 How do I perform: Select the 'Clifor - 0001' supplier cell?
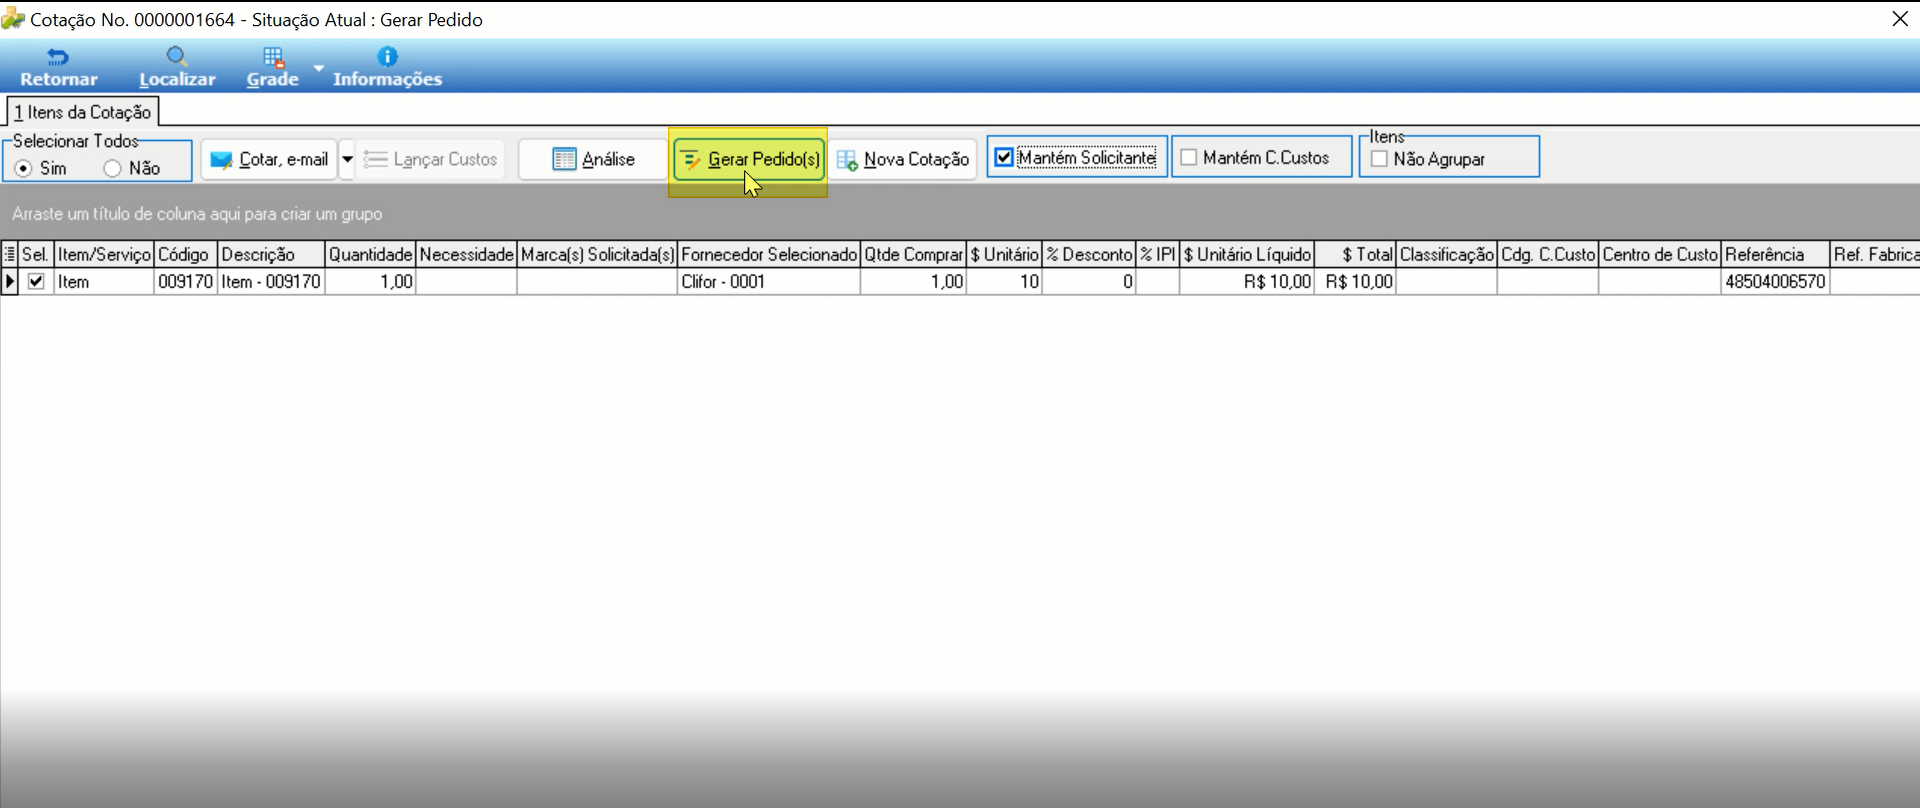pos(768,282)
